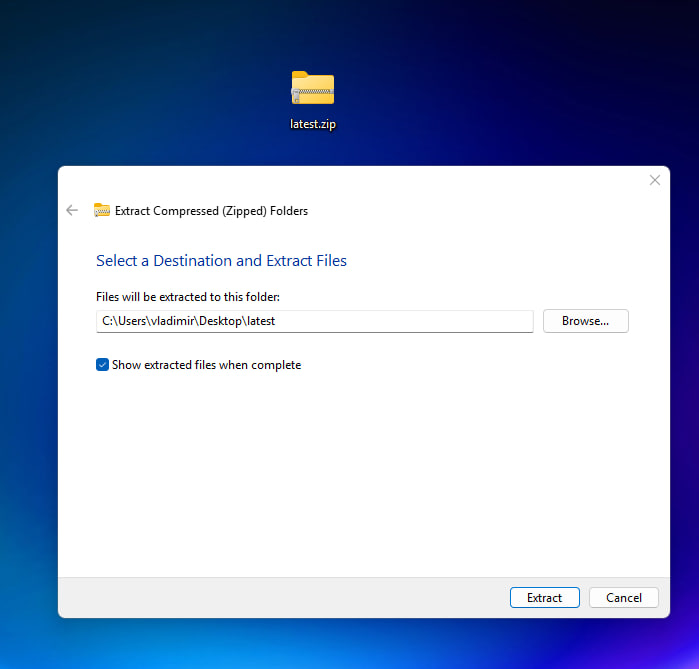Click the gray footer bar left of Extract
This screenshot has width=699, height=669.
tap(280, 597)
